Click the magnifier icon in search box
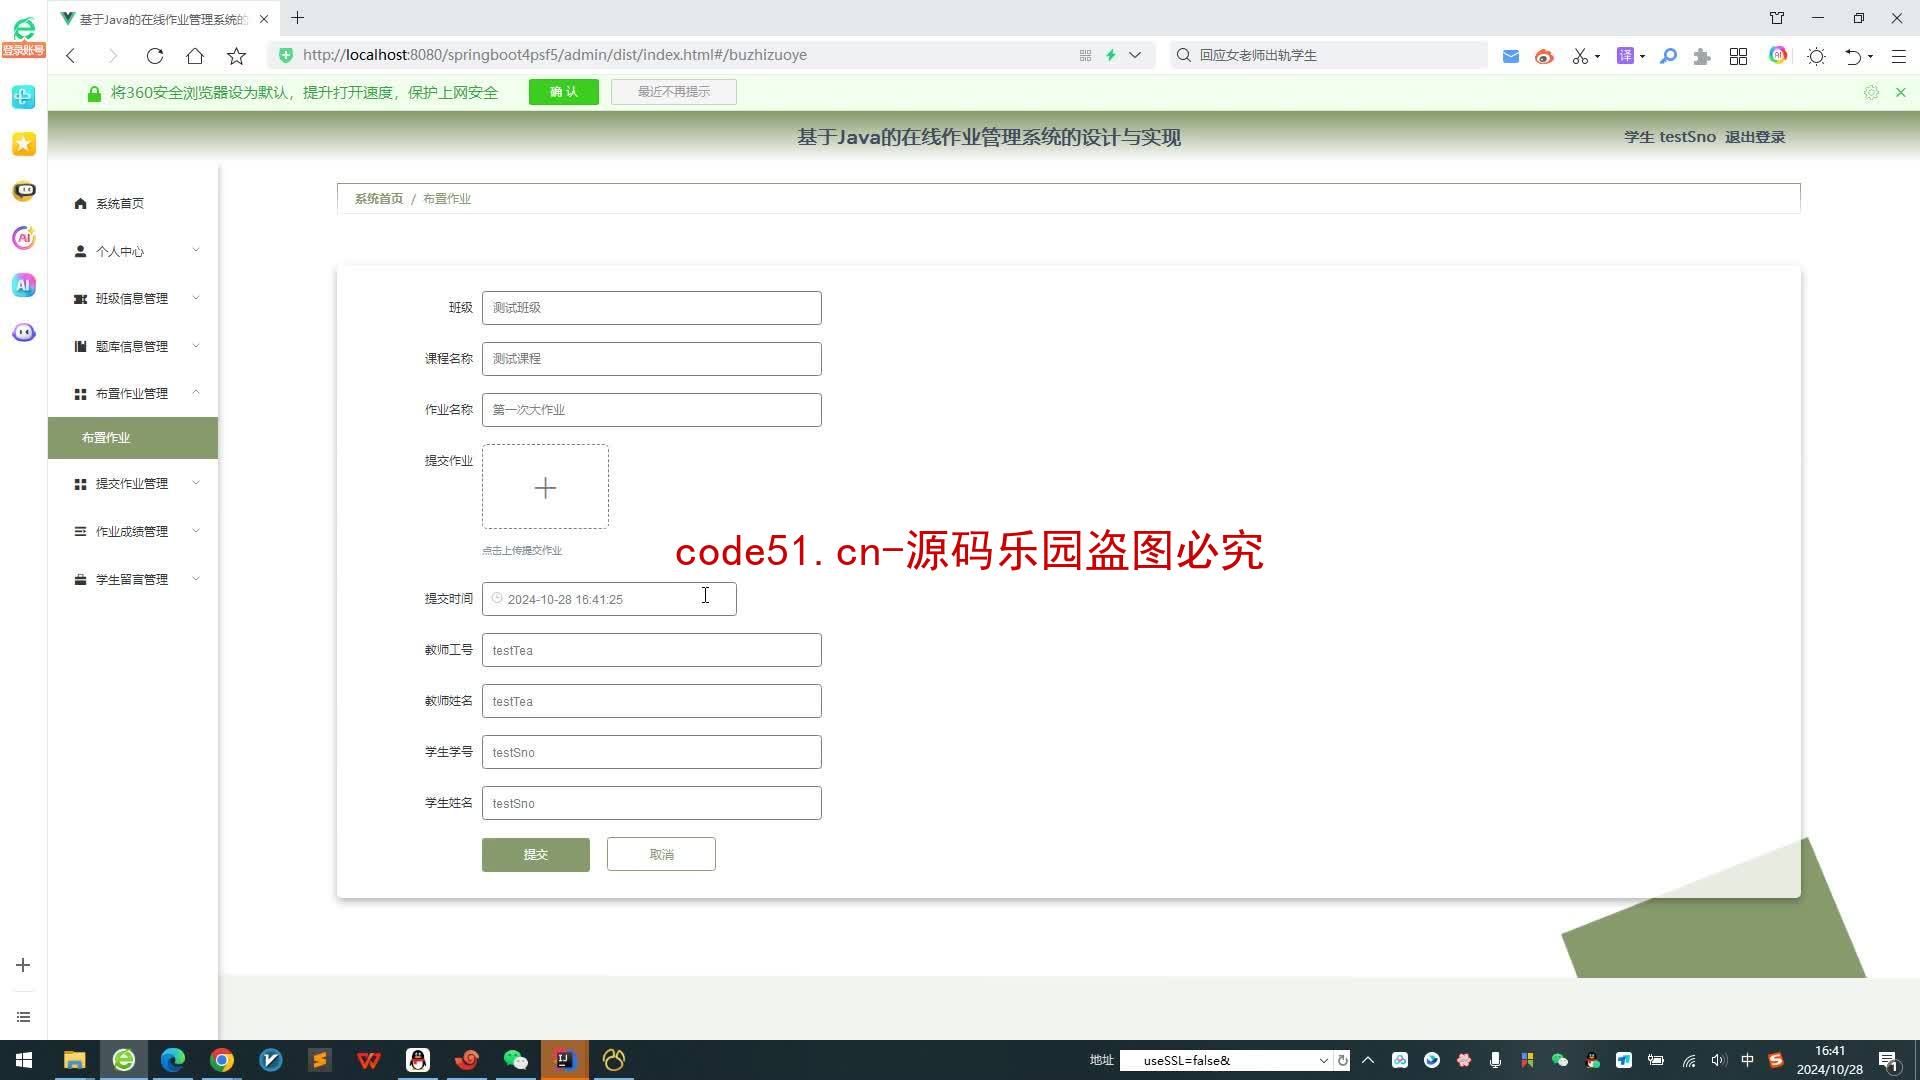This screenshot has width=1920, height=1080. click(x=1184, y=55)
